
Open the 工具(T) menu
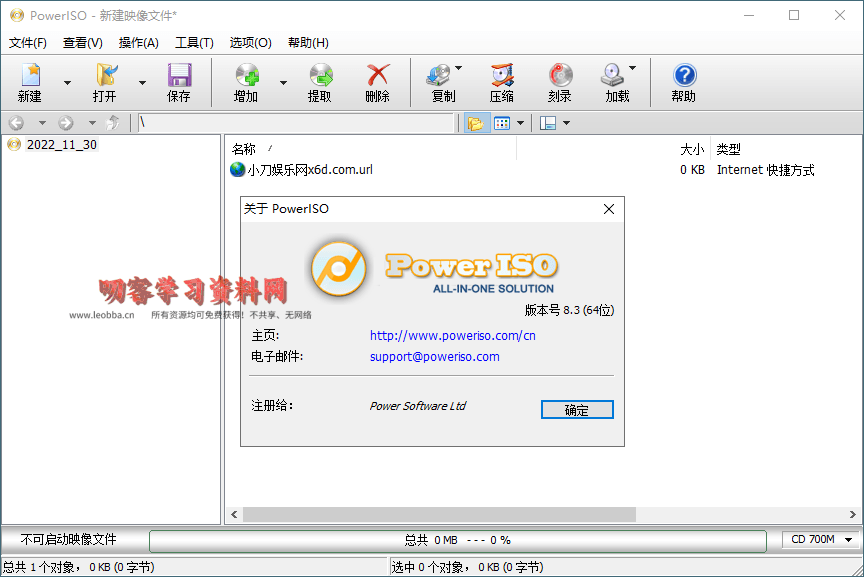point(194,43)
